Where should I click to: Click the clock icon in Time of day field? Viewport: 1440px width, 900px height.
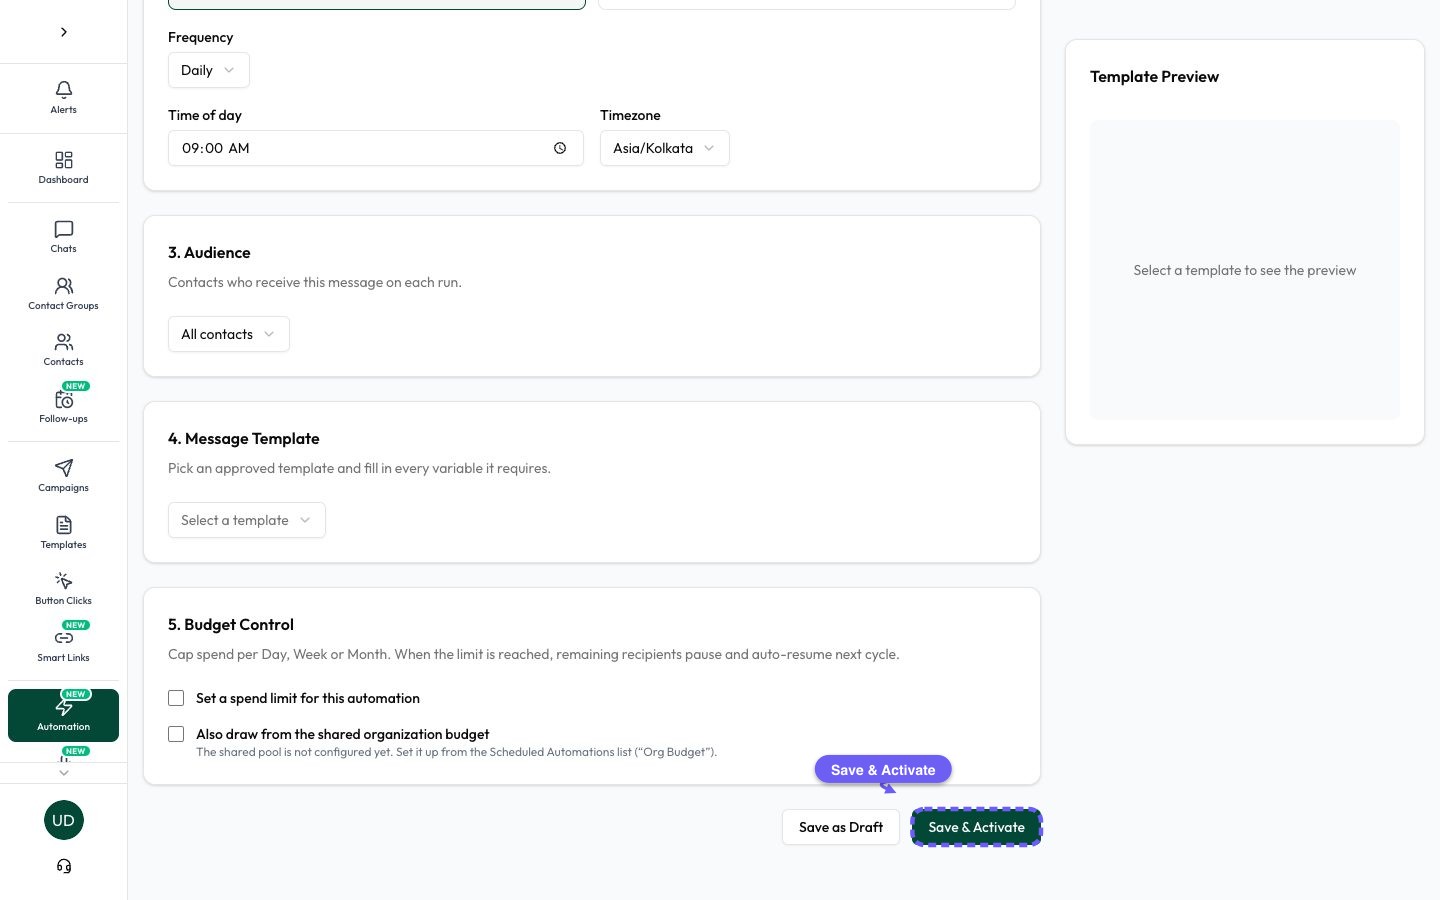pos(560,148)
